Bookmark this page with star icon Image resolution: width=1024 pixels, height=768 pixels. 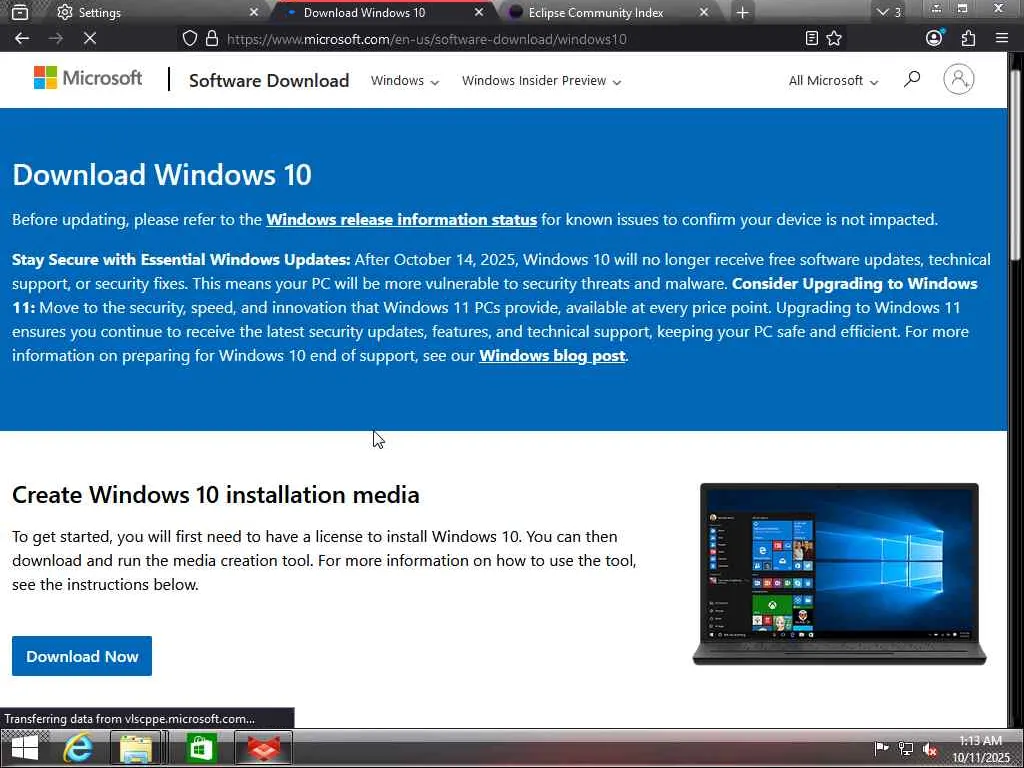(834, 39)
